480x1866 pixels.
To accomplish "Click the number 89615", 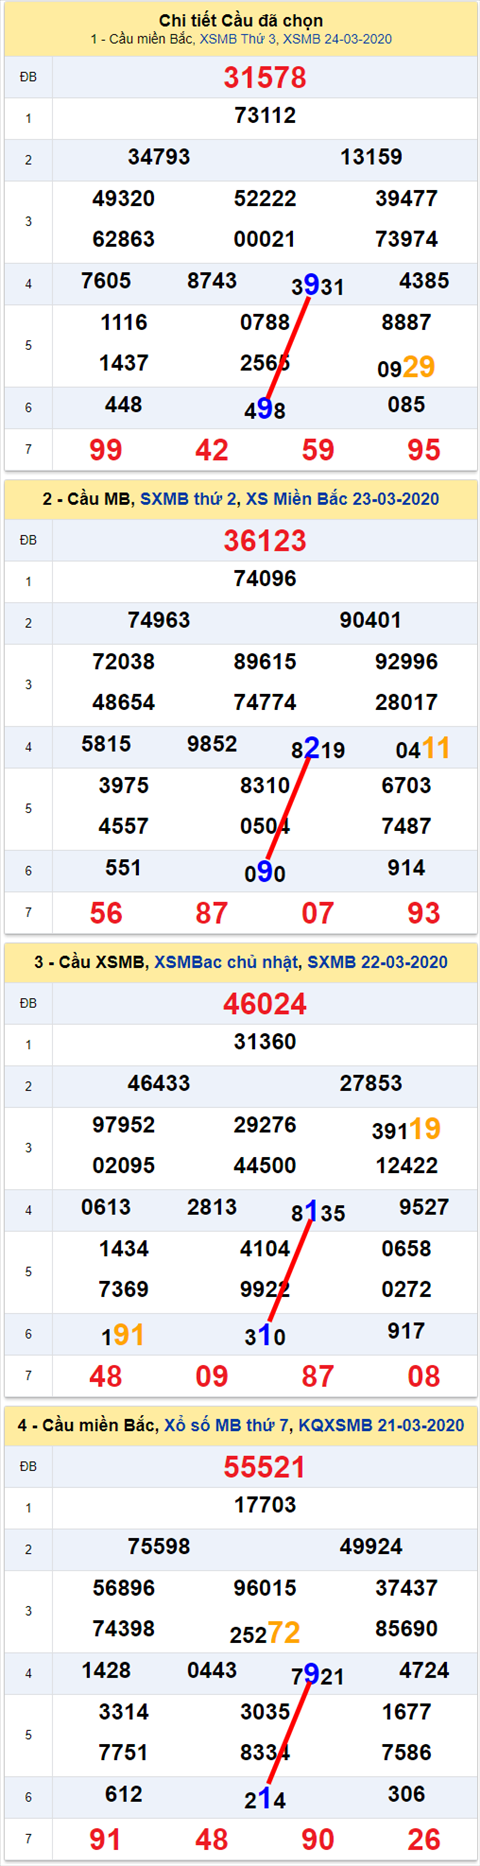I will pyautogui.click(x=265, y=661).
